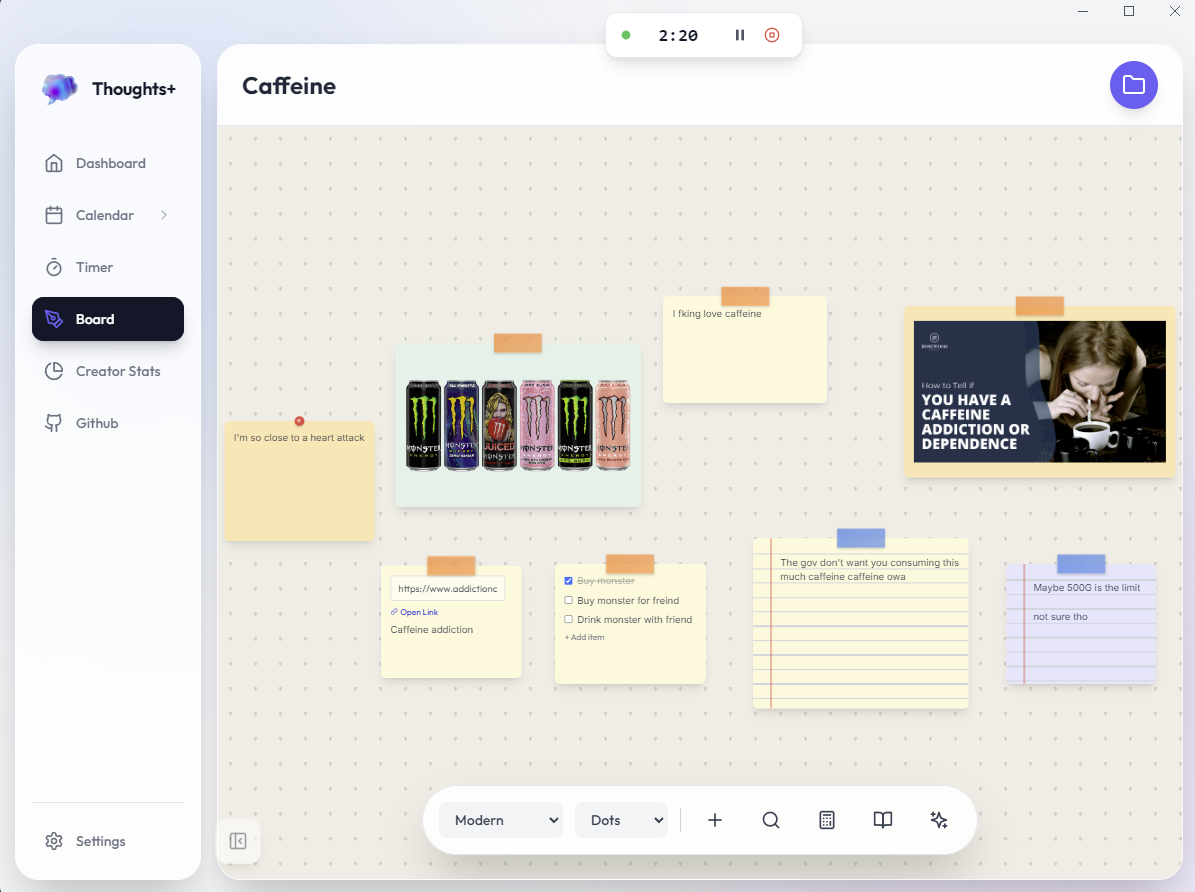1195x892 pixels.
Task: Open the purple folder button
Action: click(x=1134, y=85)
